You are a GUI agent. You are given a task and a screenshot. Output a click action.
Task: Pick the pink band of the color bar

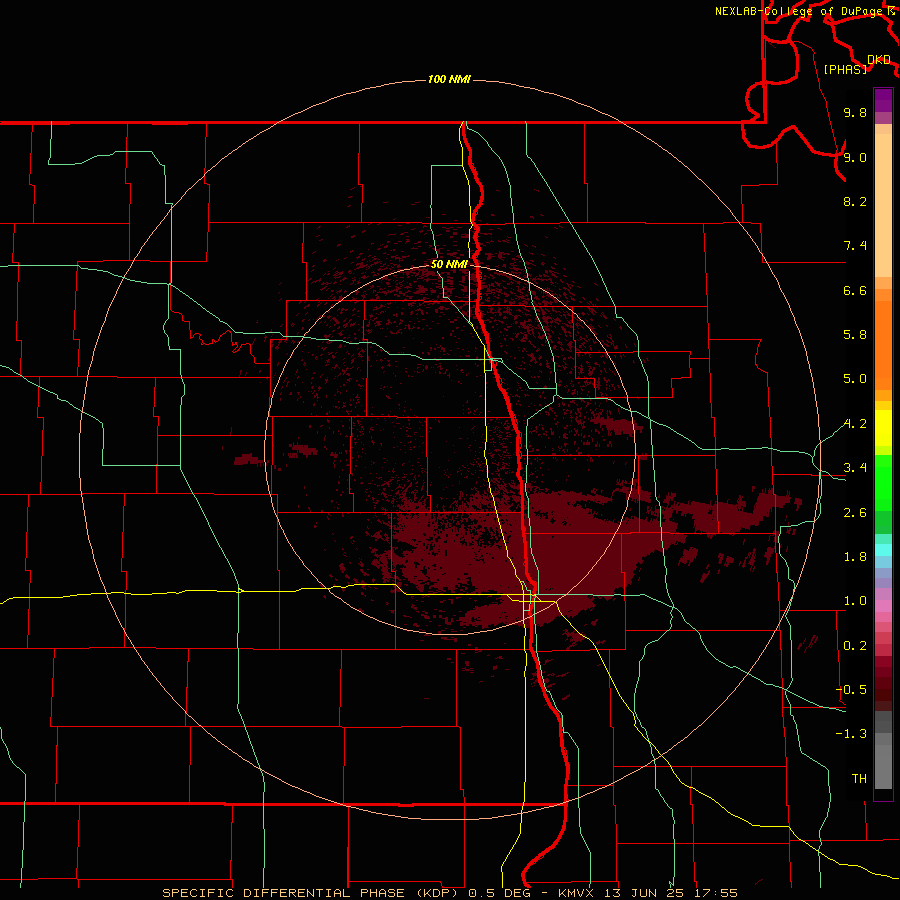pyautogui.click(x=883, y=606)
